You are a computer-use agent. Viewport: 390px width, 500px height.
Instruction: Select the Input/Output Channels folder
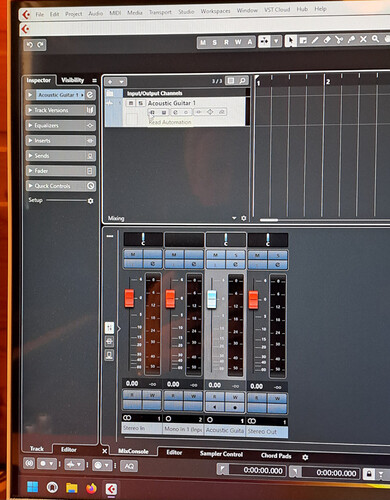(154, 93)
